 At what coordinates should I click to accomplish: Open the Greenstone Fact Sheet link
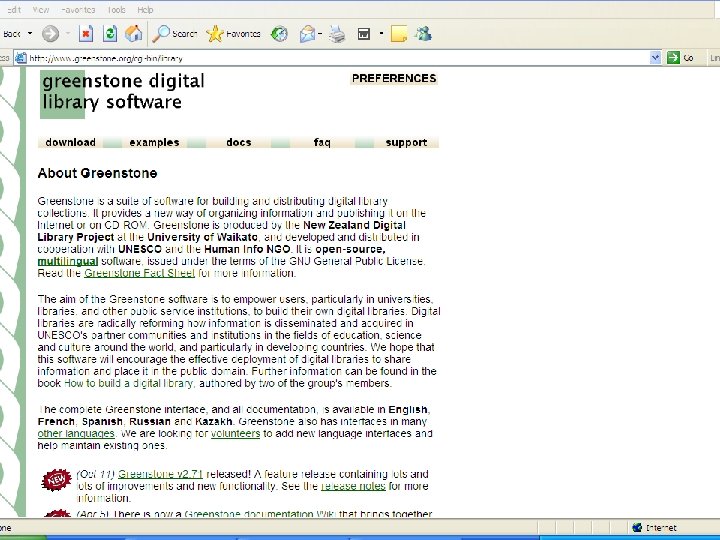140,273
